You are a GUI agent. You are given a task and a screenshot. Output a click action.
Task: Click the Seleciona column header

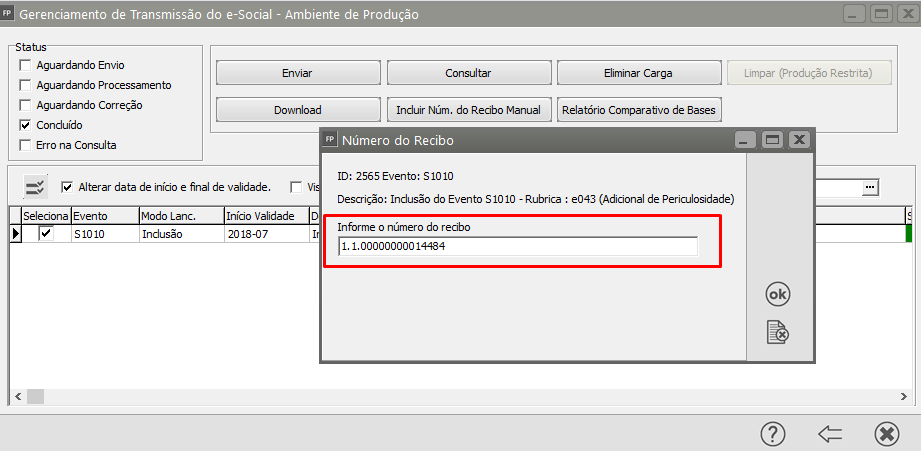(x=46, y=216)
